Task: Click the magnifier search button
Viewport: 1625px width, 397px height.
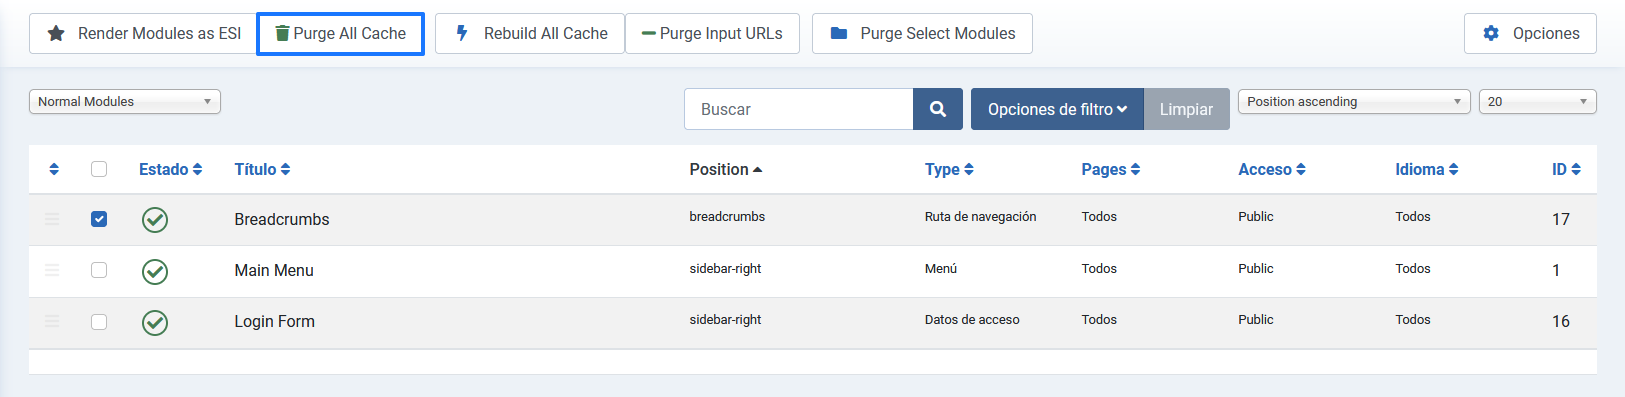Action: point(938,109)
